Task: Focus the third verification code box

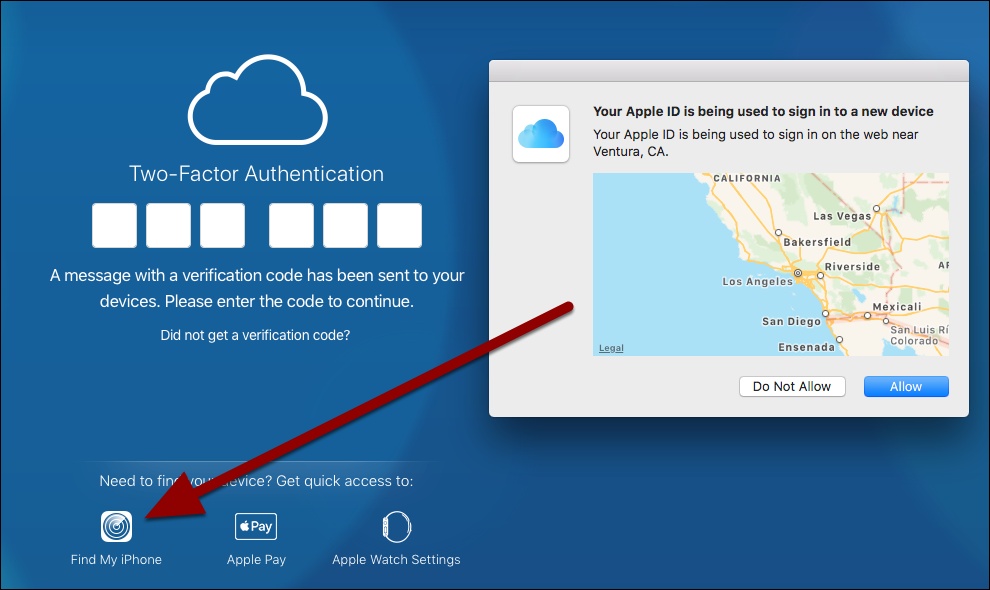Action: (x=222, y=226)
